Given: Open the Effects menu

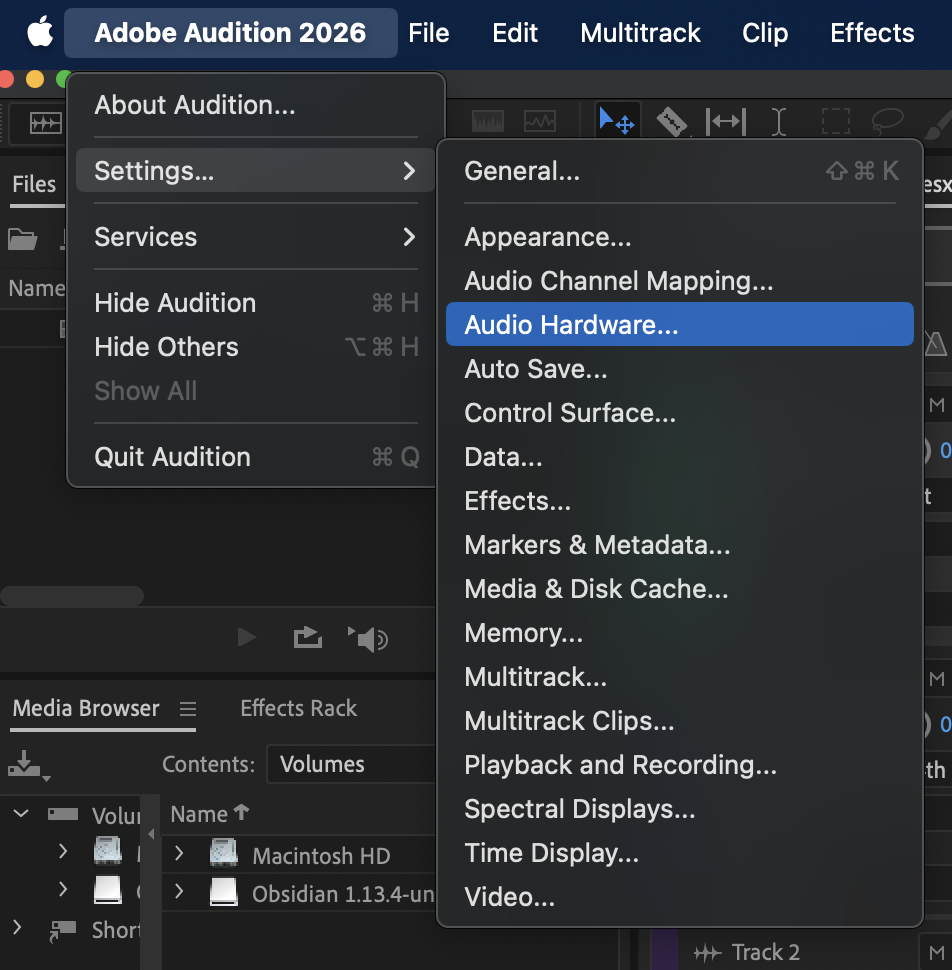Looking at the screenshot, I should coord(872,33).
